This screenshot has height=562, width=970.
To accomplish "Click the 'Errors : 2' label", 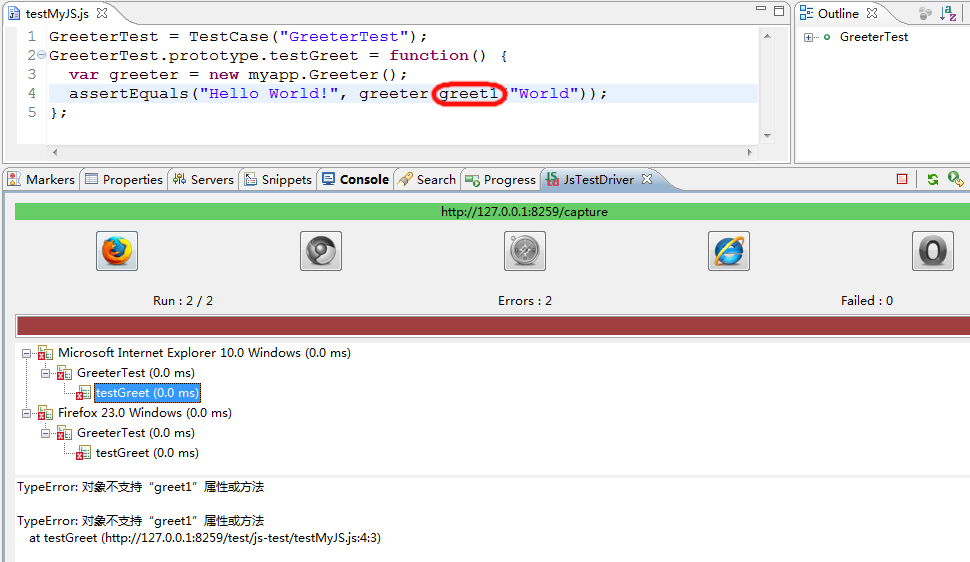I will [525, 301].
